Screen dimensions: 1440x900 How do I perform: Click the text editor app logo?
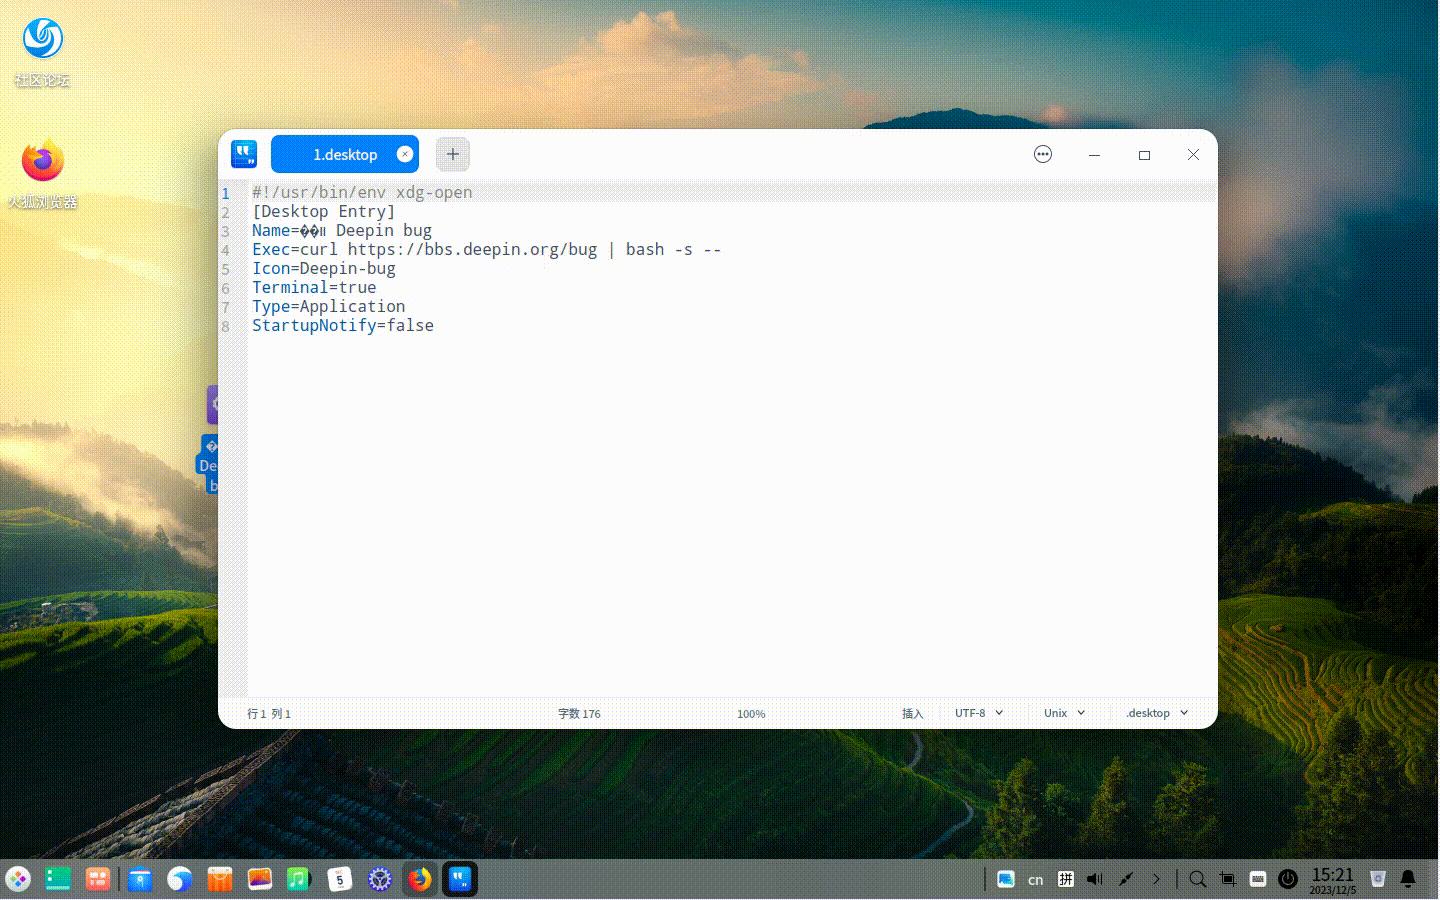pyautogui.click(x=244, y=154)
